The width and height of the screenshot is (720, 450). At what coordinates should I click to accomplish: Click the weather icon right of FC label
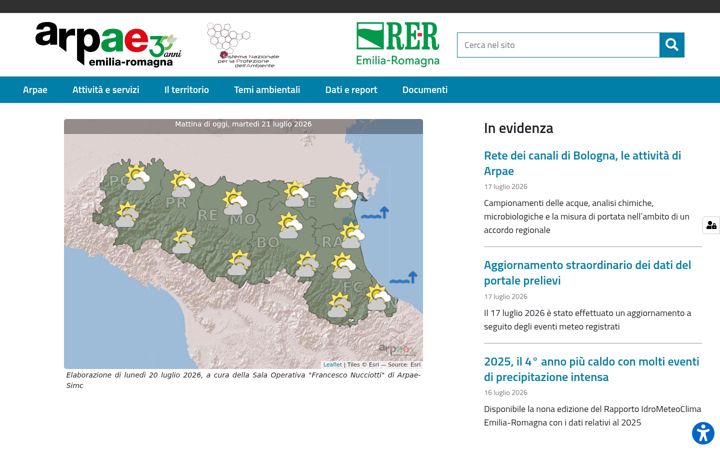pyautogui.click(x=378, y=297)
